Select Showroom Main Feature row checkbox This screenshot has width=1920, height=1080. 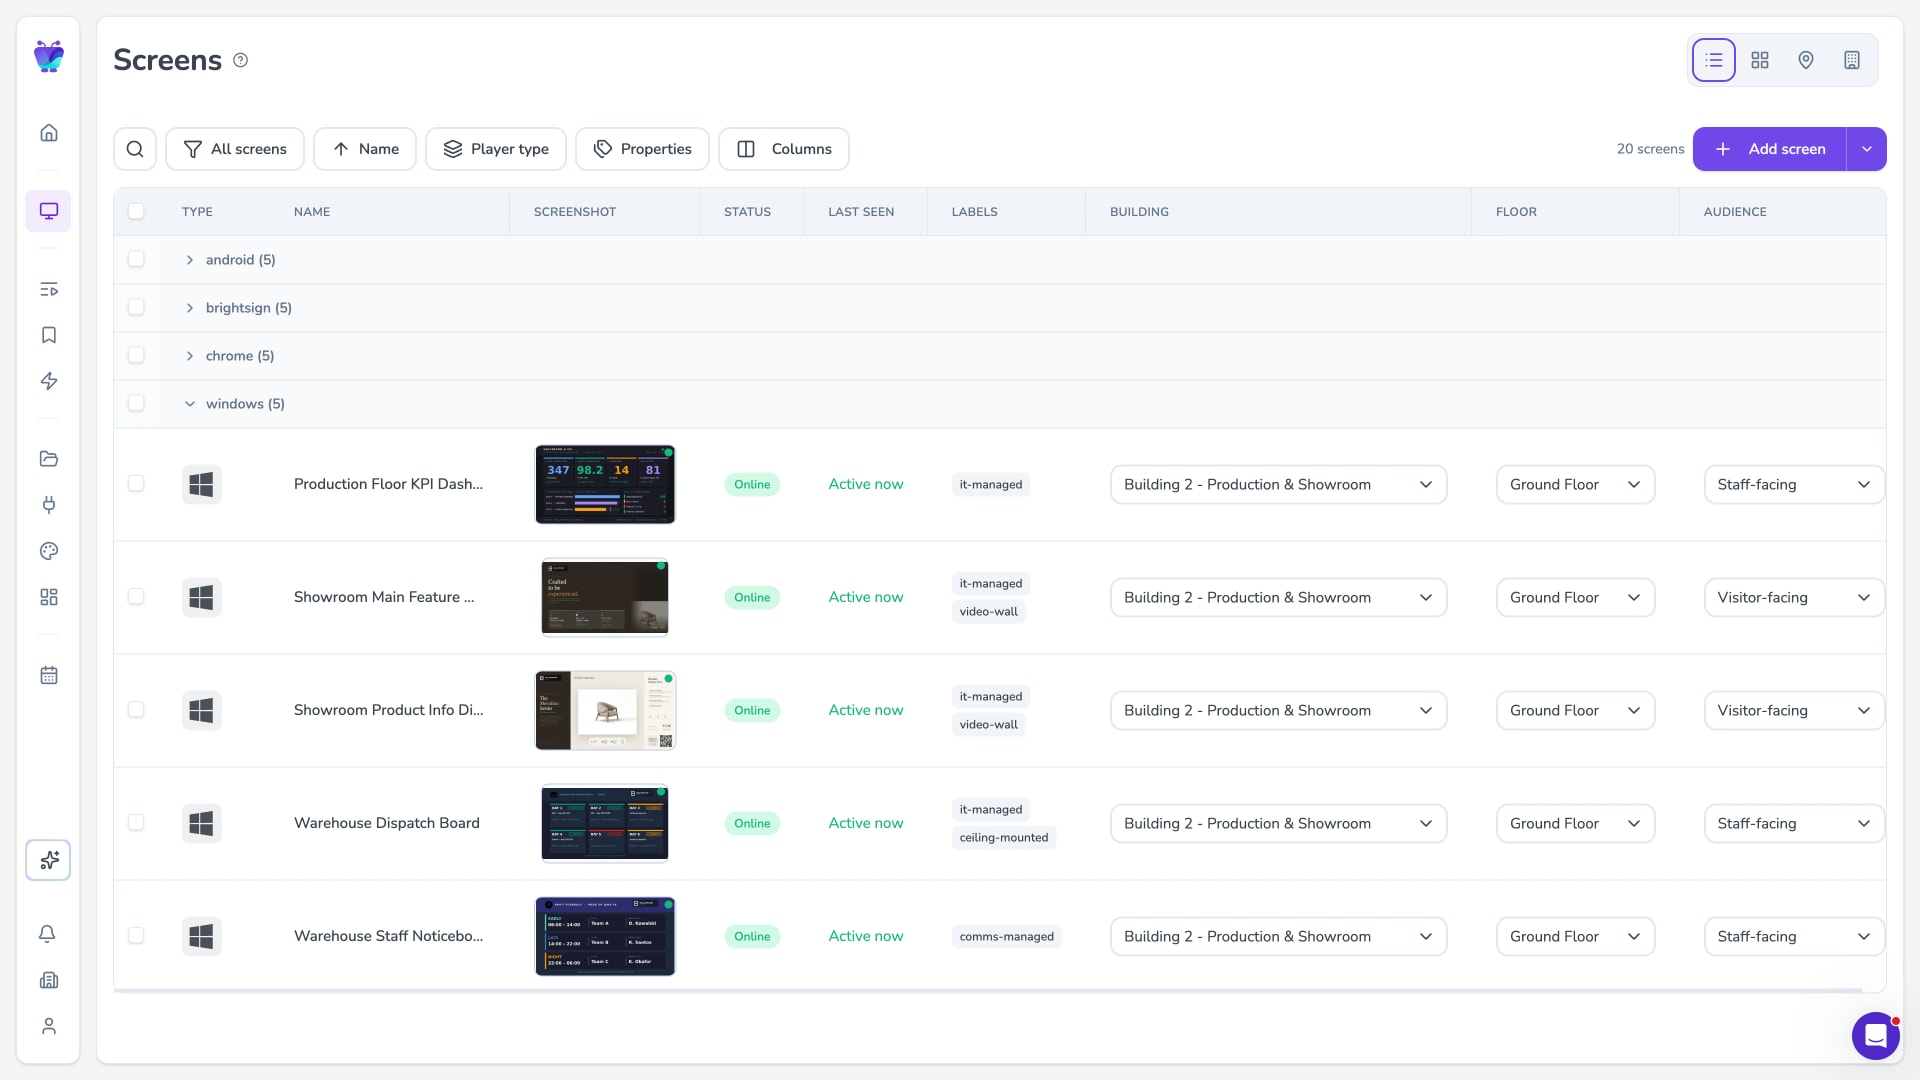136,596
